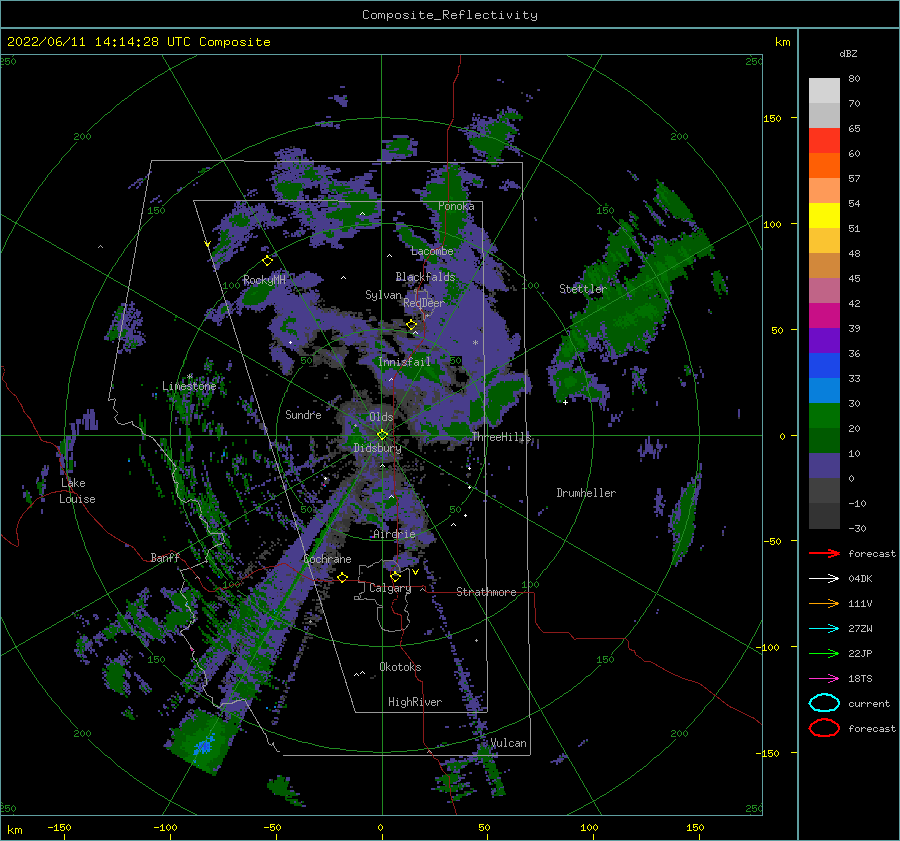Click the Innisfail city label
The image size is (900, 841).
point(404,362)
